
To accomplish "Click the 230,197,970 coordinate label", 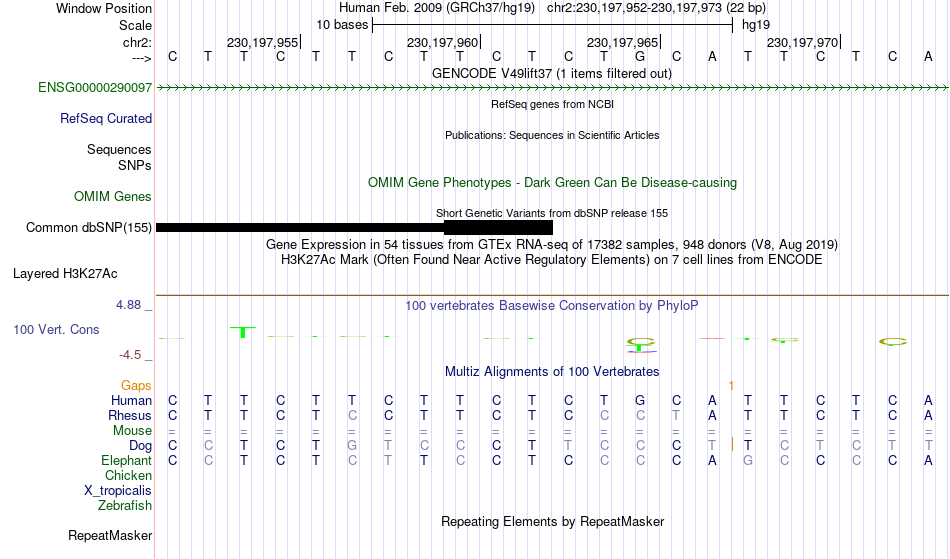I will pyautogui.click(x=802, y=43).
